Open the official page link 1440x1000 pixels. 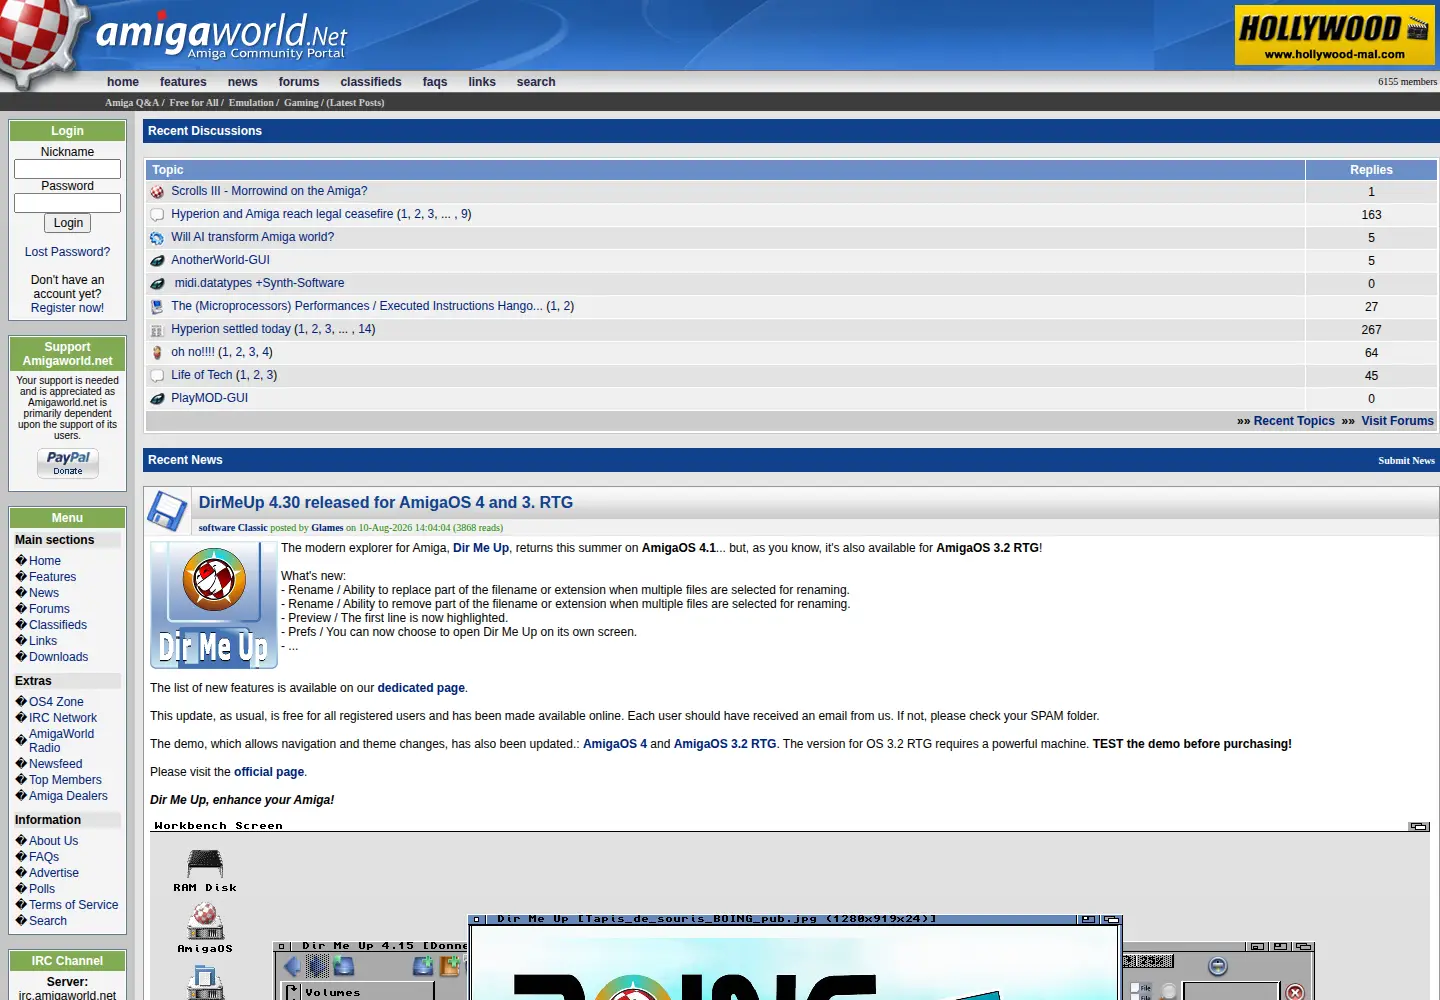click(269, 772)
